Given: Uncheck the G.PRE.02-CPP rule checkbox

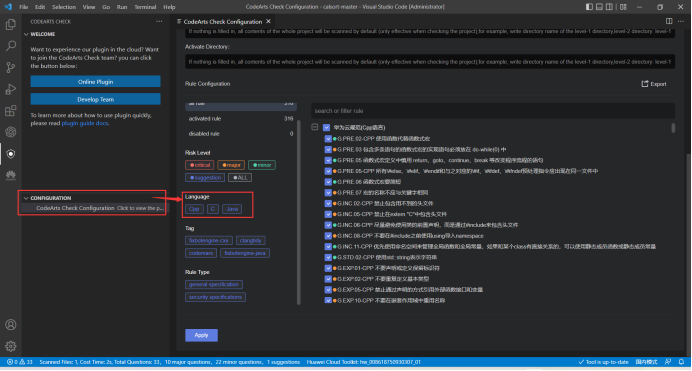Looking at the screenshot, I should pyautogui.click(x=328, y=139).
